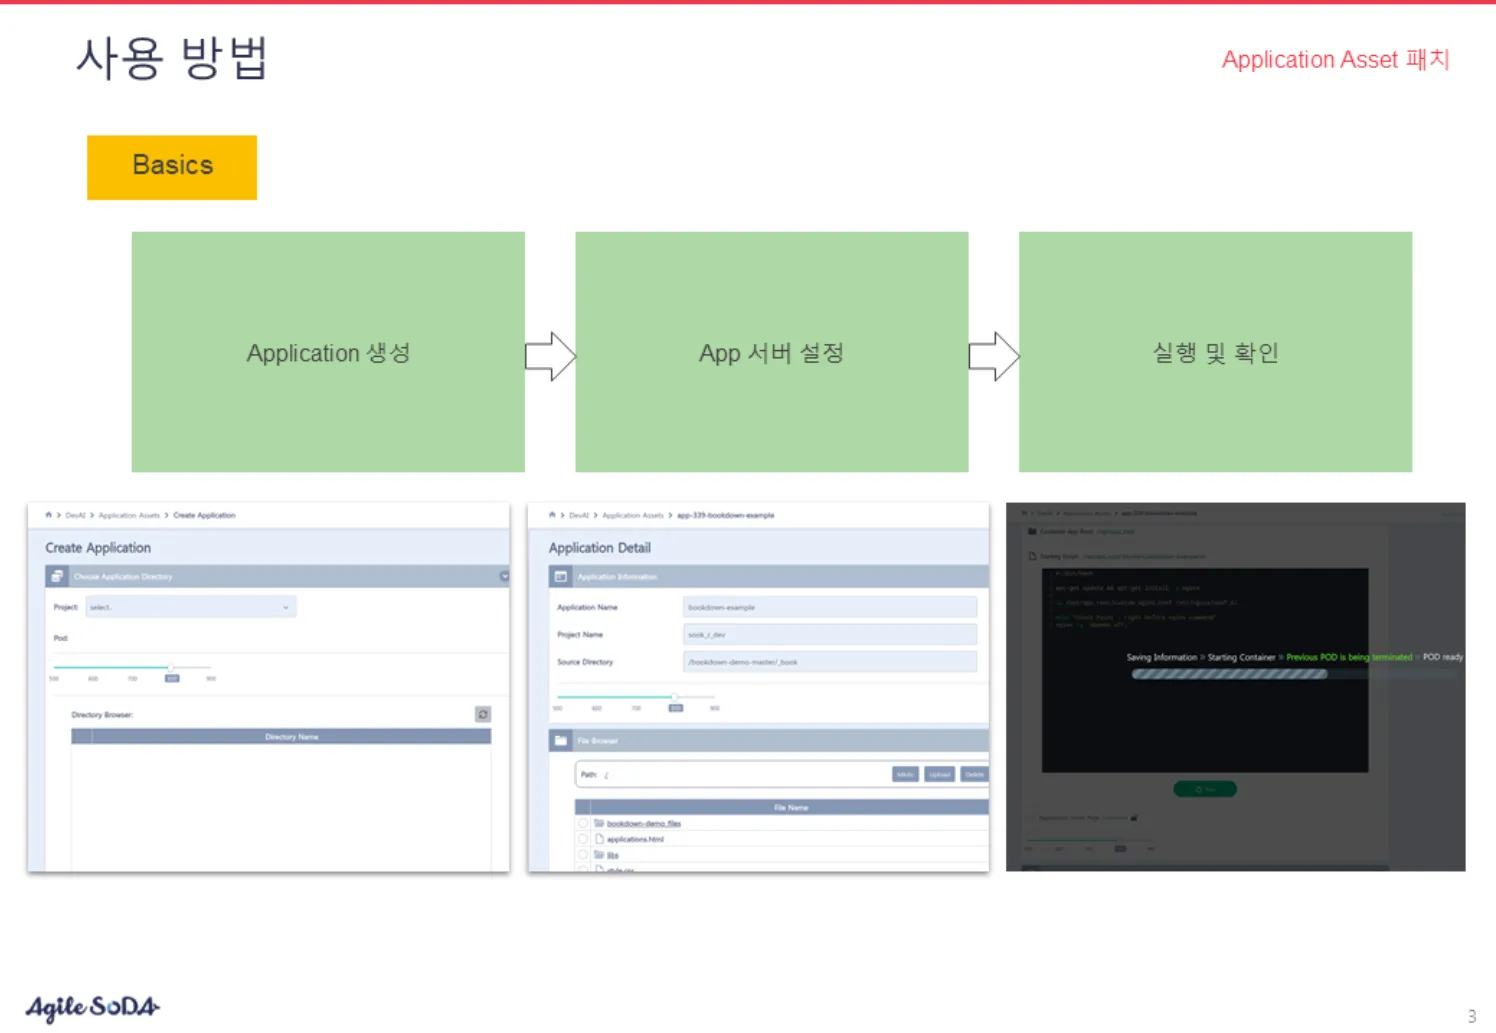
Task: Click the App 서버 설정 green box
Action: coord(771,352)
